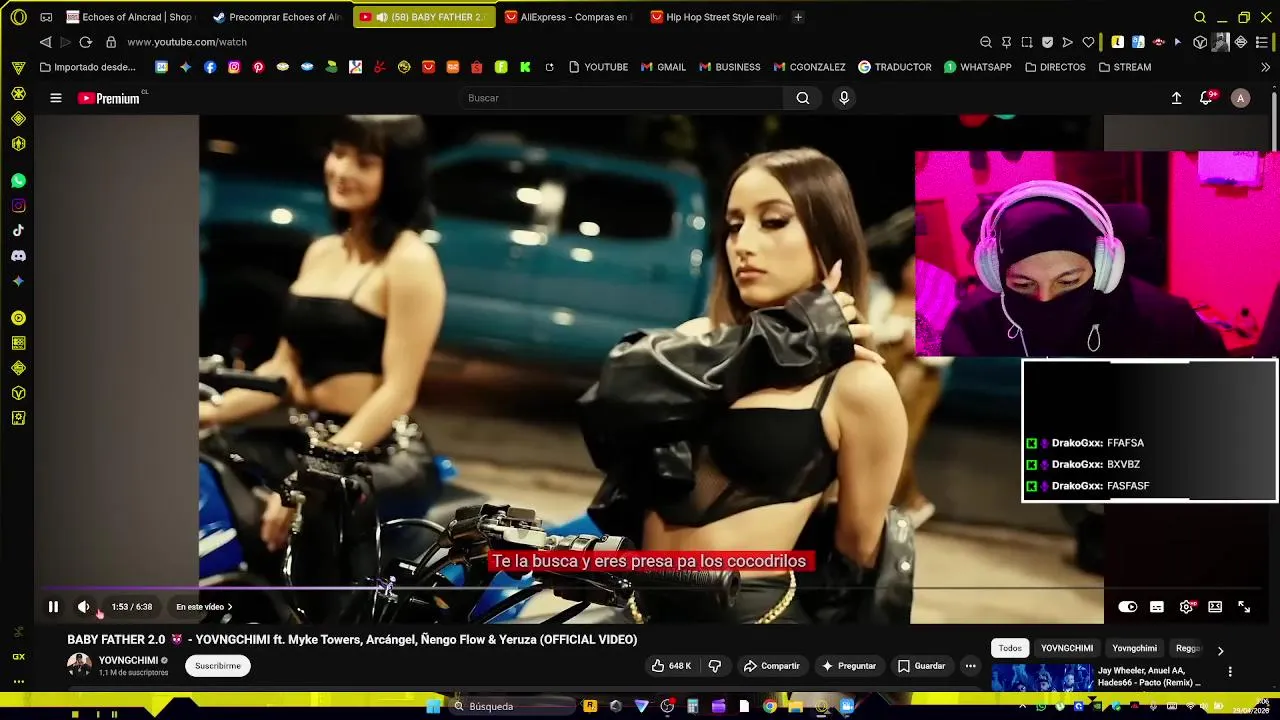Viewport: 1280px width, 720px height.
Task: Open the GMAIL bookmark
Action: (x=663, y=67)
